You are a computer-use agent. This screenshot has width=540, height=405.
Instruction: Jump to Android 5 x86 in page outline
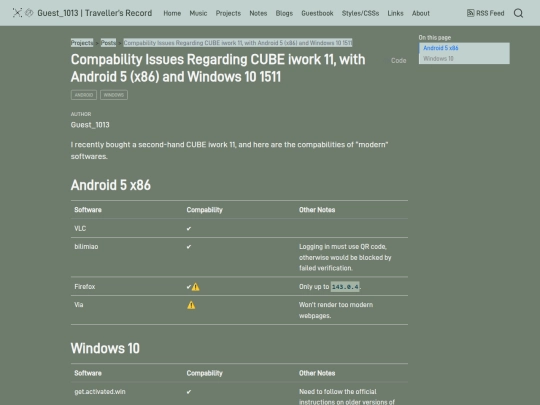tap(440, 48)
